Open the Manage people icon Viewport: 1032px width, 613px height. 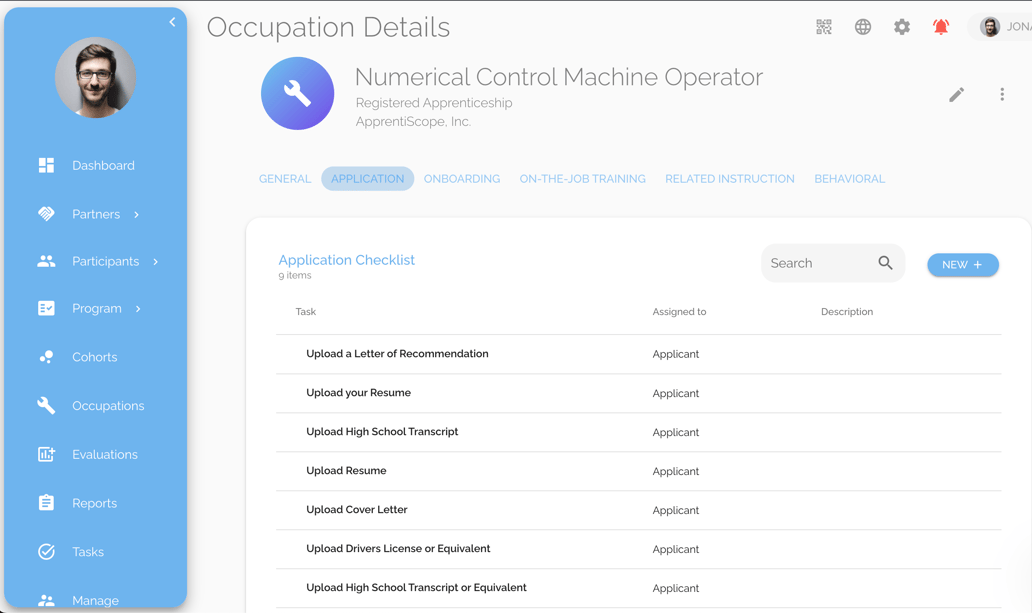click(46, 598)
